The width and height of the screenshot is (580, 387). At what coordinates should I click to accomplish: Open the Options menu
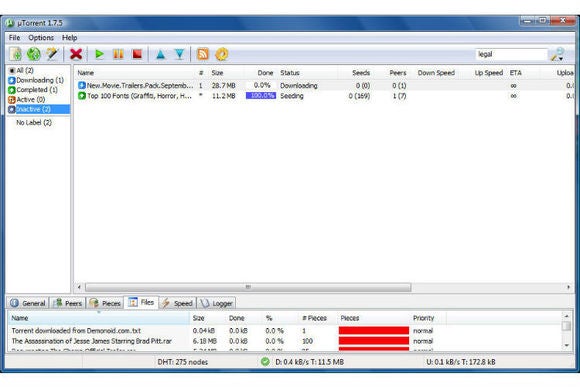point(41,38)
